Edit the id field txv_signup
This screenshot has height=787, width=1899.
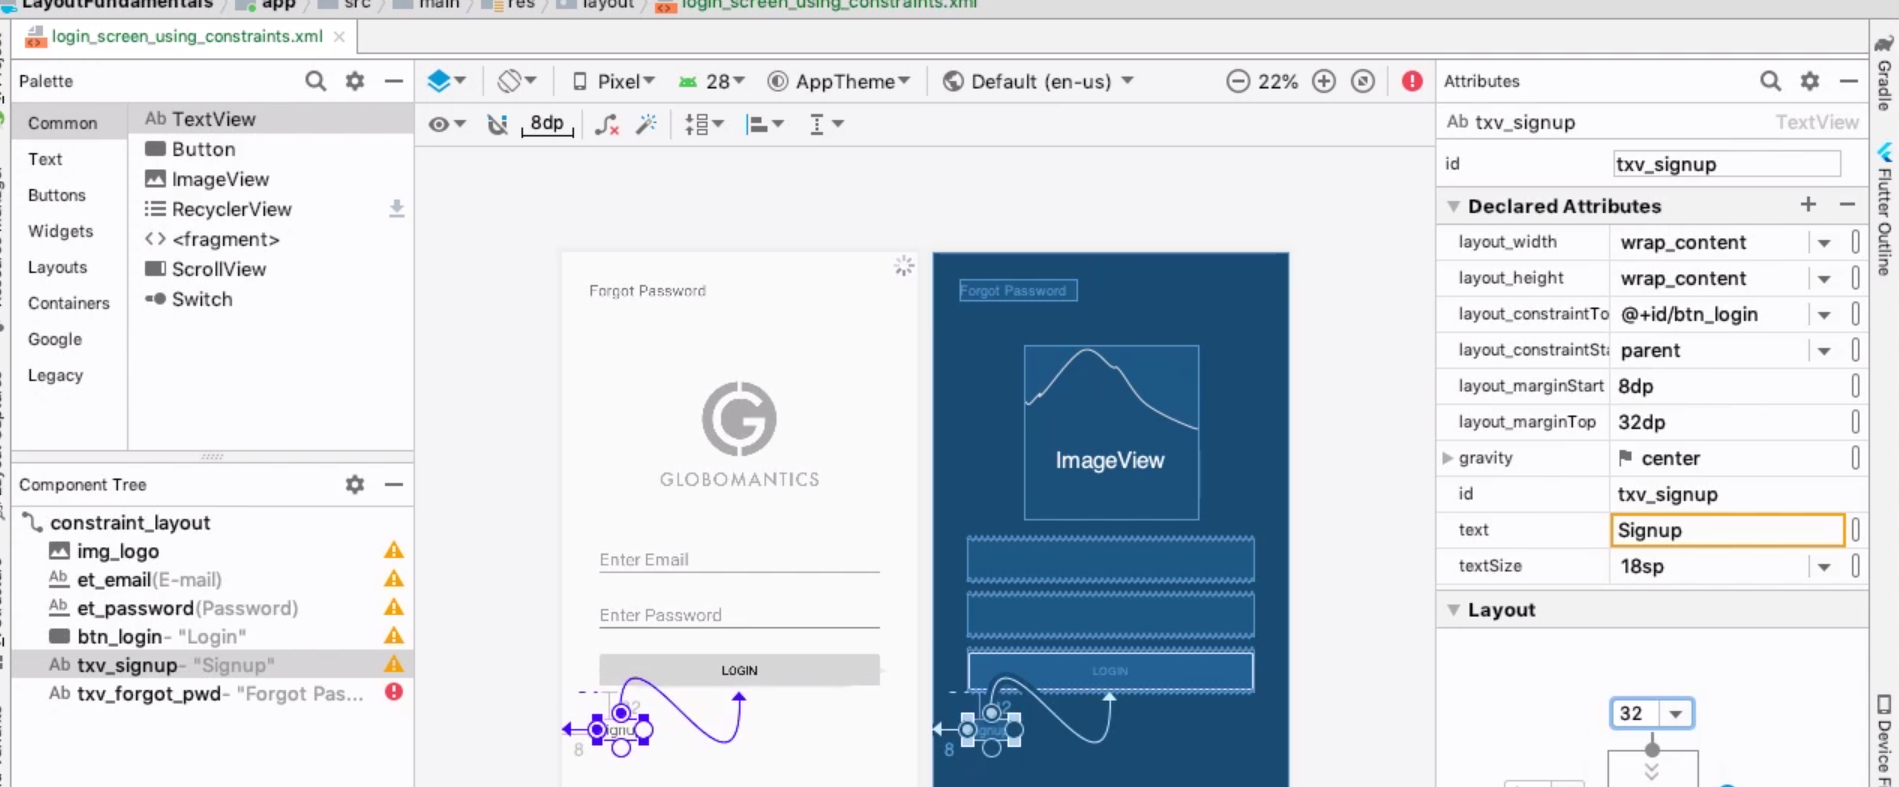(1727, 164)
